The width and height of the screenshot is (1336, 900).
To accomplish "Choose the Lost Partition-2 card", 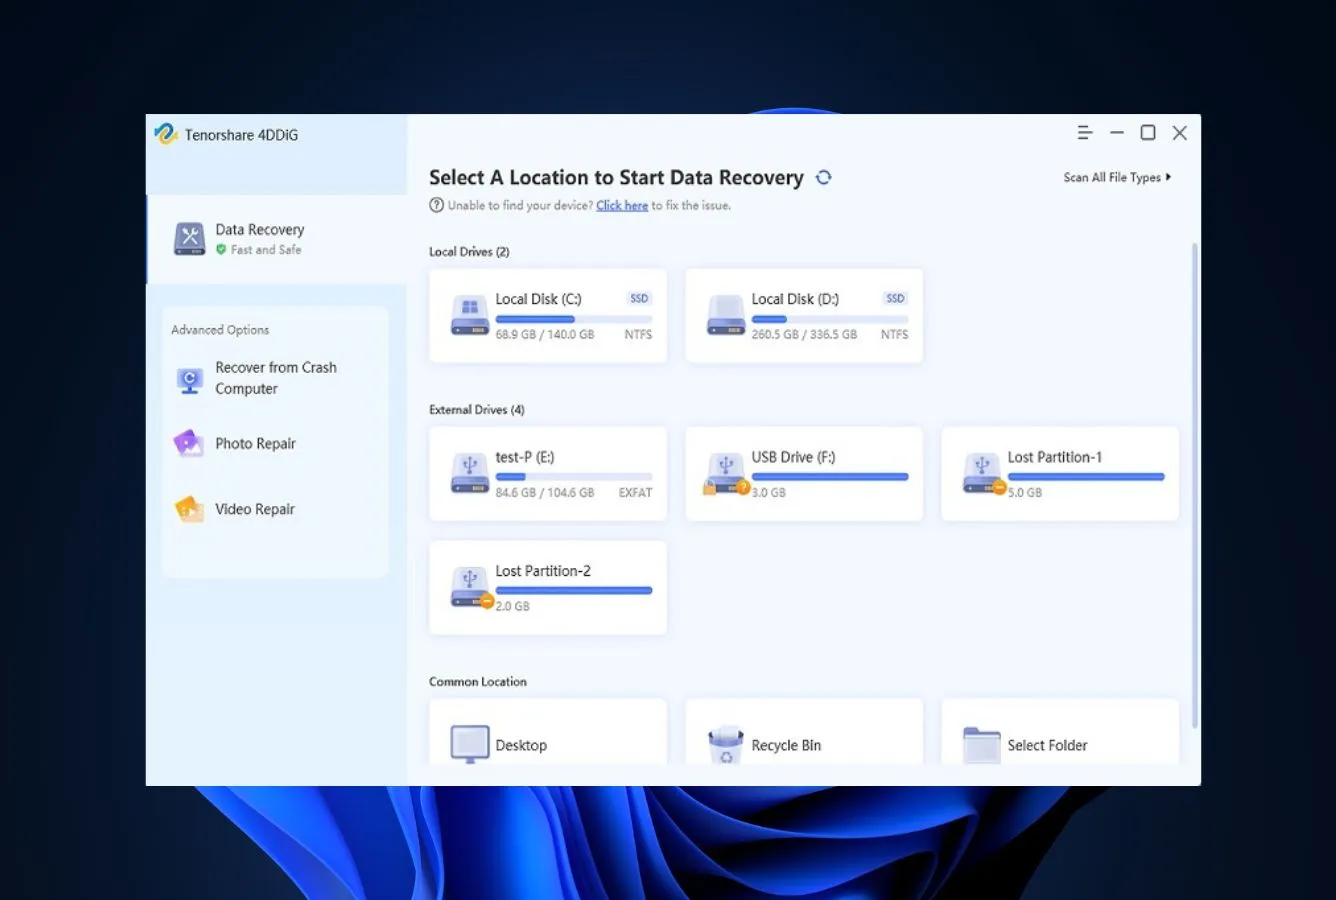I will 548,587.
